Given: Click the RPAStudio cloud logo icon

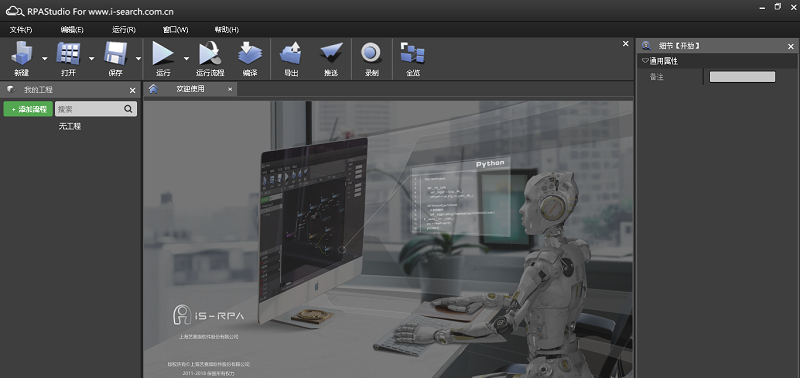Looking at the screenshot, I should click(x=15, y=10).
